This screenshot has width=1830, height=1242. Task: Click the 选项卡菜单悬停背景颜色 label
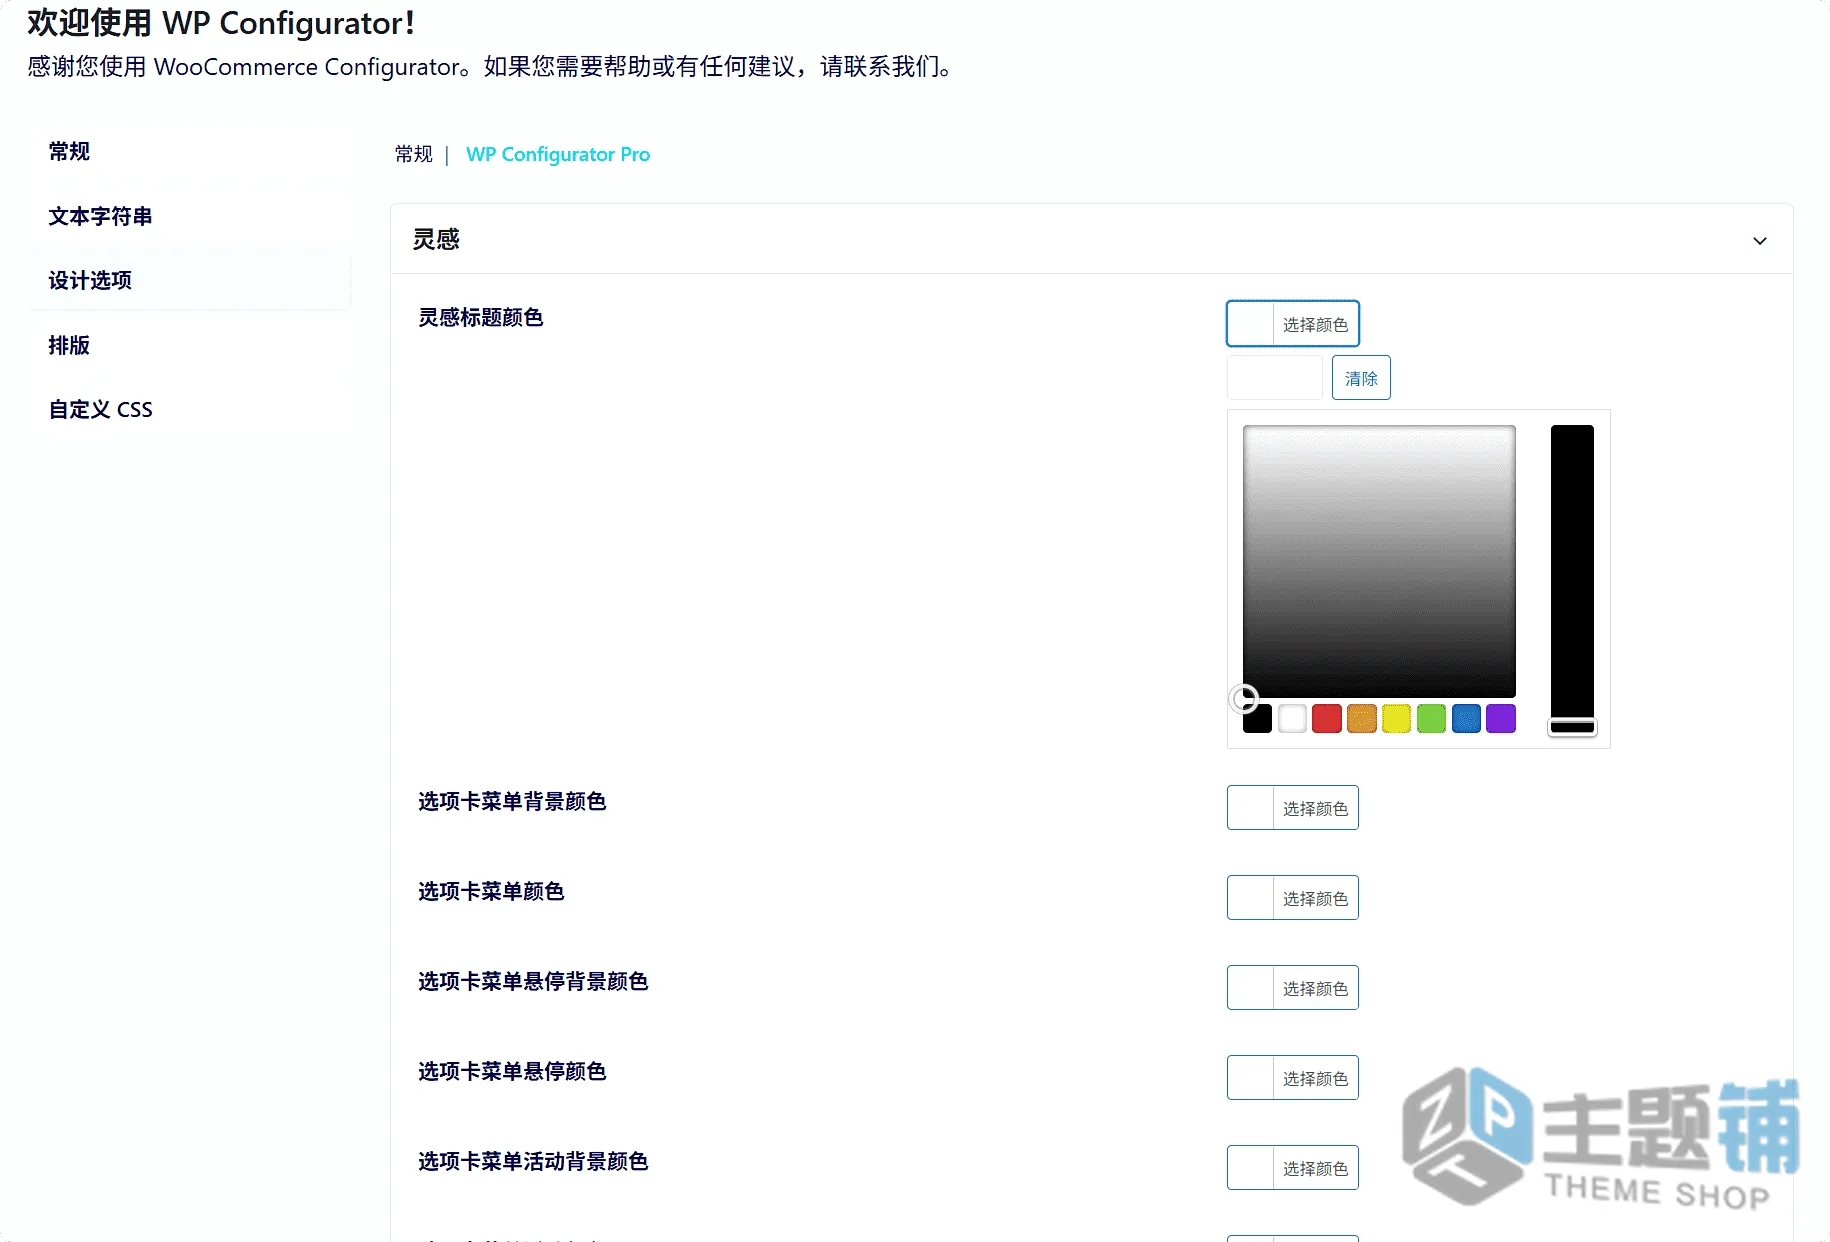pyautogui.click(x=533, y=982)
